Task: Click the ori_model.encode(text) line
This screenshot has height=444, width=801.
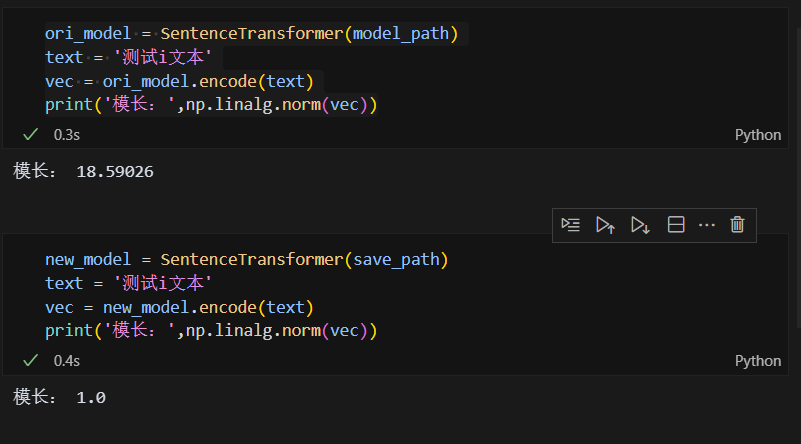Action: tap(179, 81)
